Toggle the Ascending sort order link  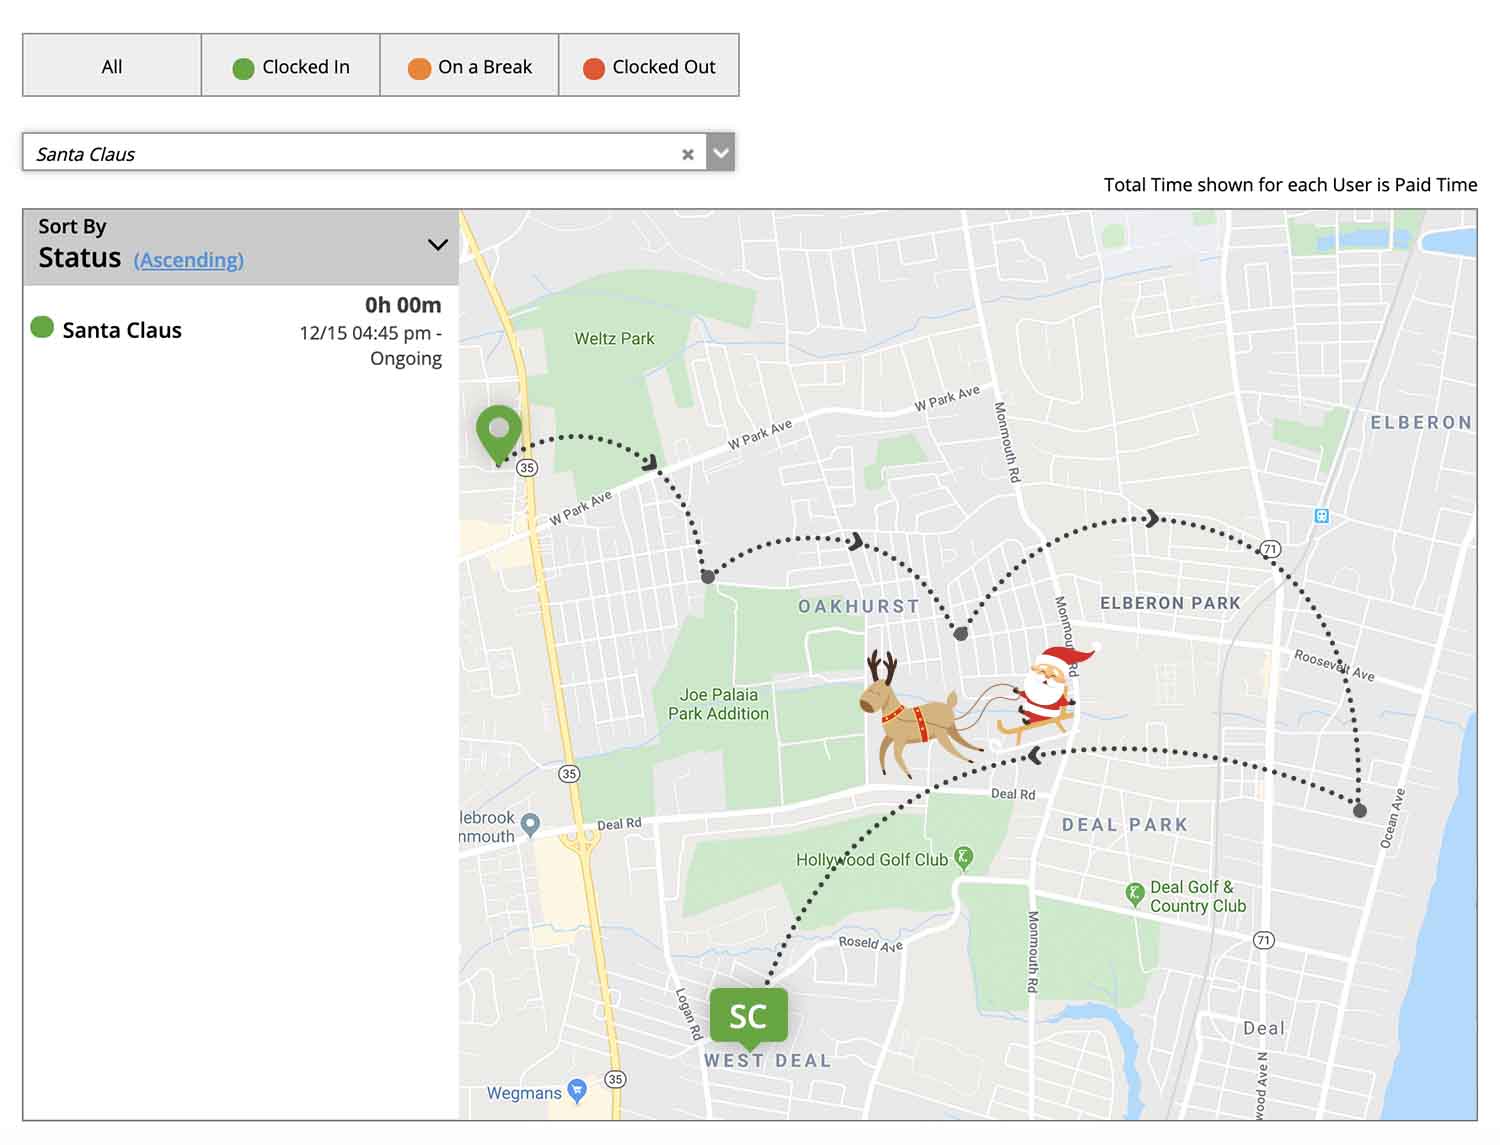click(189, 260)
